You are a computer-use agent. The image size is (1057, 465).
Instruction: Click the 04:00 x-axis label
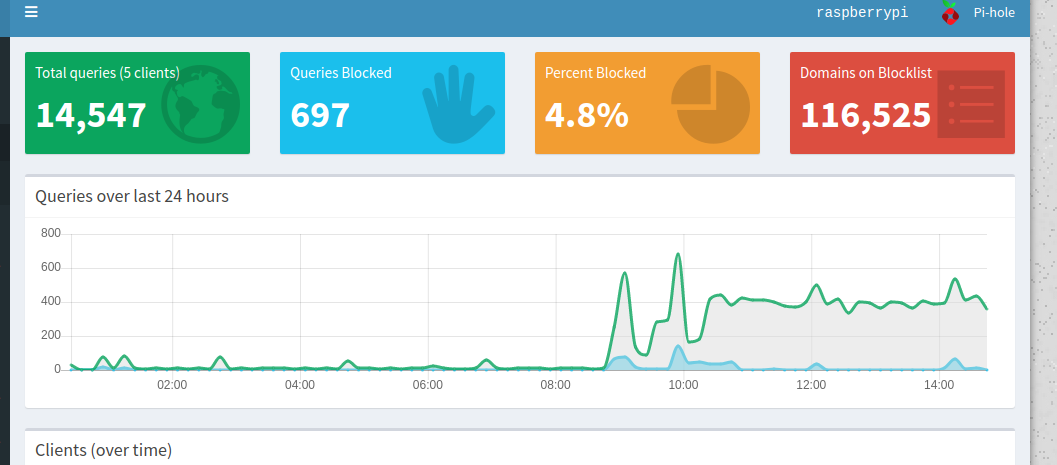[300, 385]
